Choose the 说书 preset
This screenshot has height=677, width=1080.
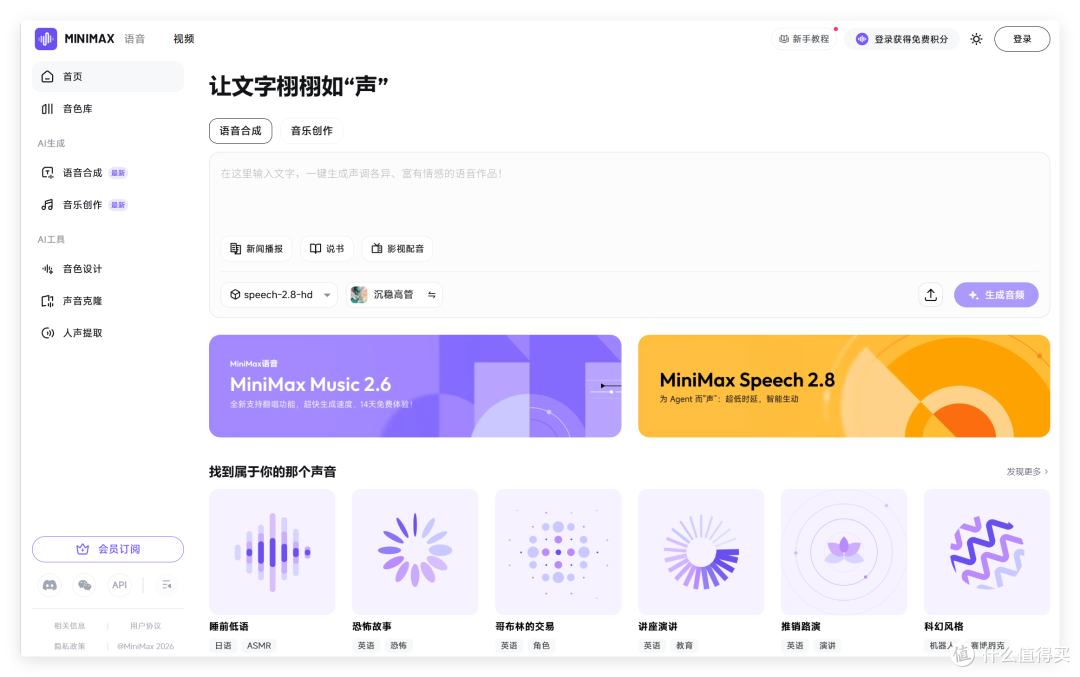[x=327, y=249]
